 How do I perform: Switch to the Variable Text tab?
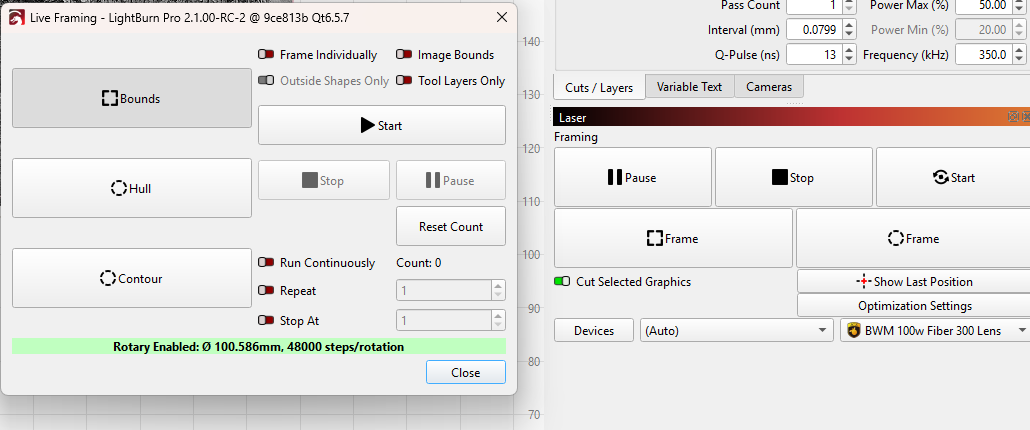(x=689, y=87)
